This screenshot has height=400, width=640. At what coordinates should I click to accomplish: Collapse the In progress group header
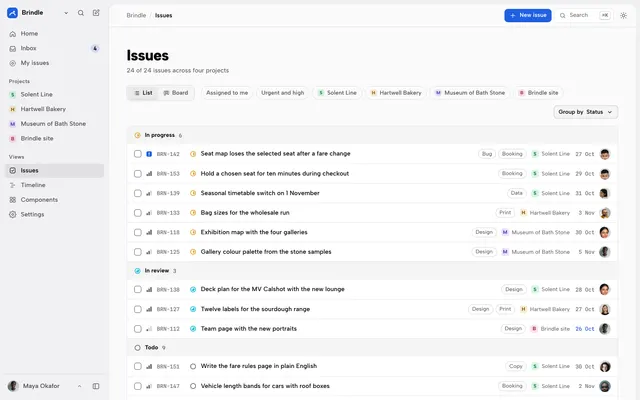click(372, 135)
